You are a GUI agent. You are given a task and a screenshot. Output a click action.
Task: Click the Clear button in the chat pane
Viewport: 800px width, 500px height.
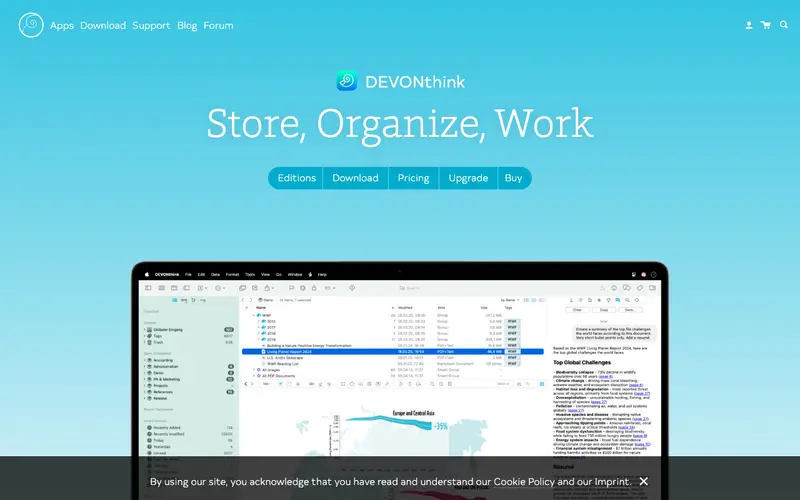(x=577, y=310)
